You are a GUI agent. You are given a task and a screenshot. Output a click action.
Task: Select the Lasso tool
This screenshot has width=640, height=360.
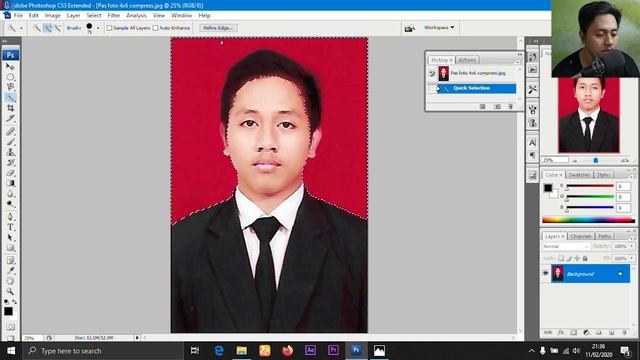click(x=10, y=87)
